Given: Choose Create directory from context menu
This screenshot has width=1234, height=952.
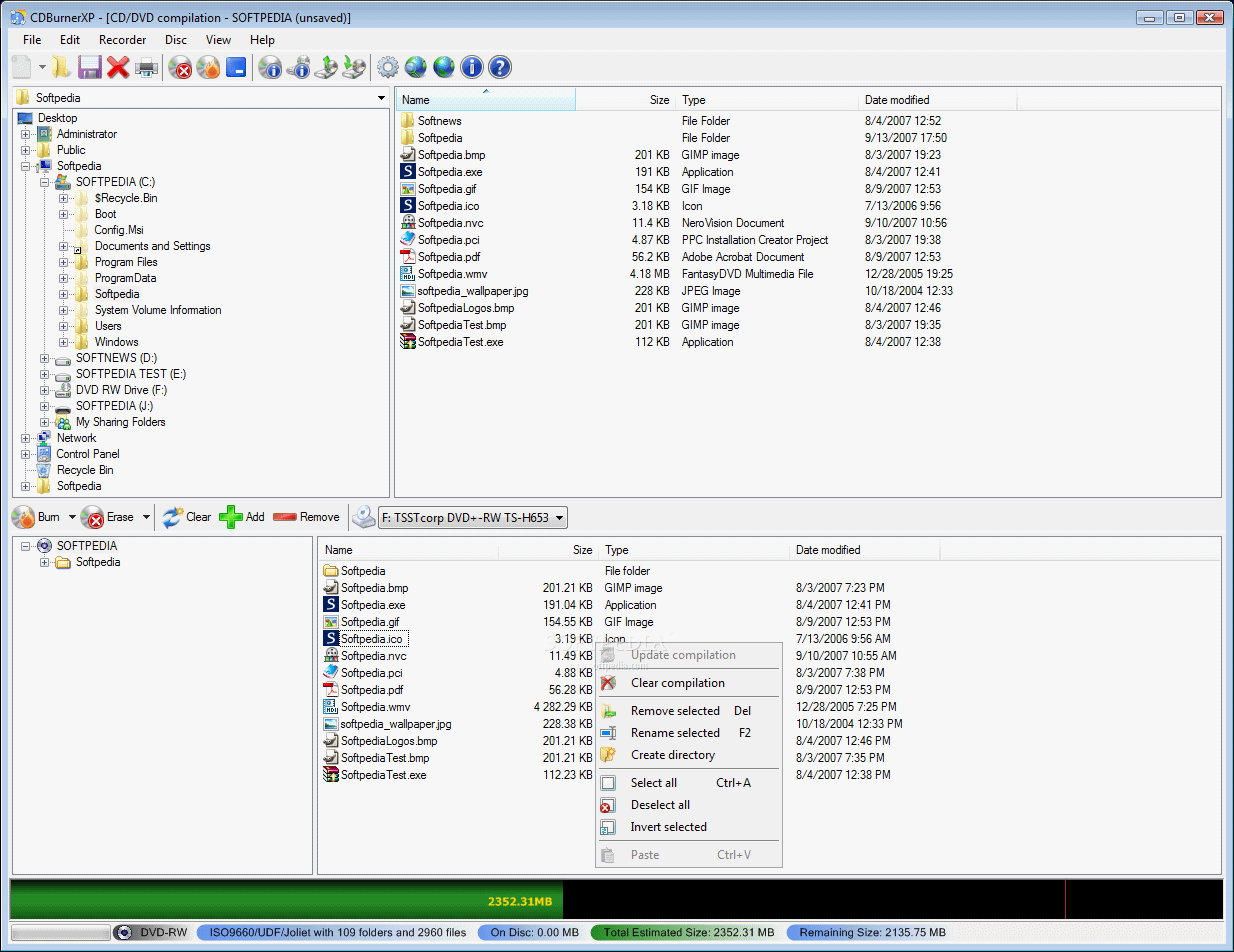Looking at the screenshot, I should [x=688, y=755].
